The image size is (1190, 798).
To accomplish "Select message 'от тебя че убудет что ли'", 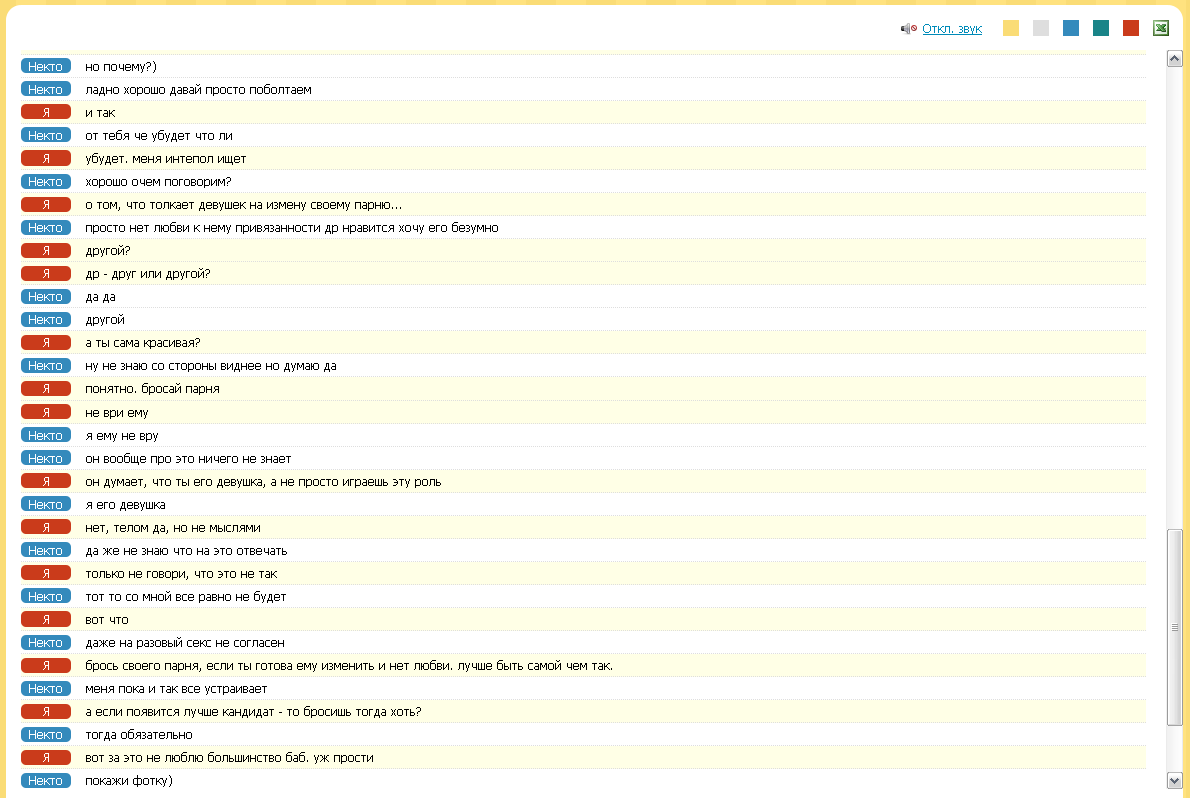I will click(x=159, y=136).
